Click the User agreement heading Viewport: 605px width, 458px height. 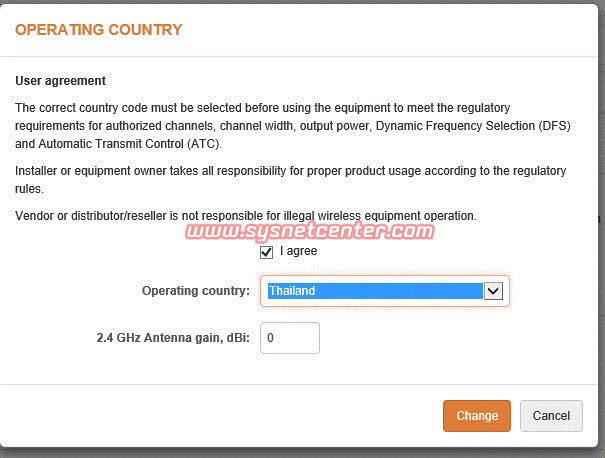pyautogui.click(x=60, y=80)
